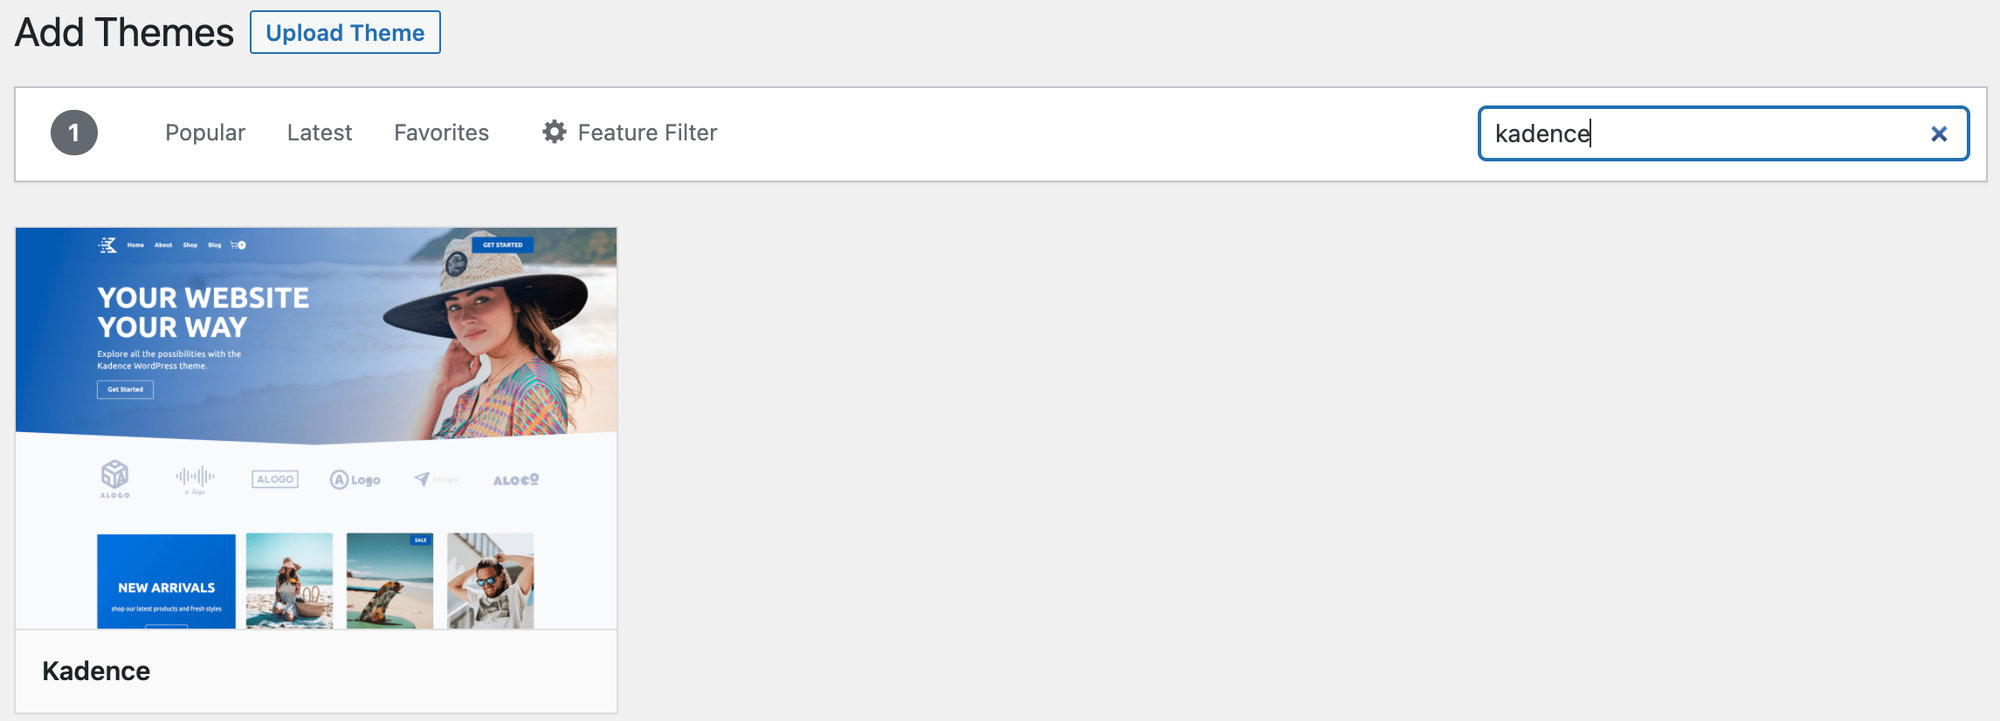Click the Upload Theme button
Screen dimensions: 2000x721
click(345, 32)
